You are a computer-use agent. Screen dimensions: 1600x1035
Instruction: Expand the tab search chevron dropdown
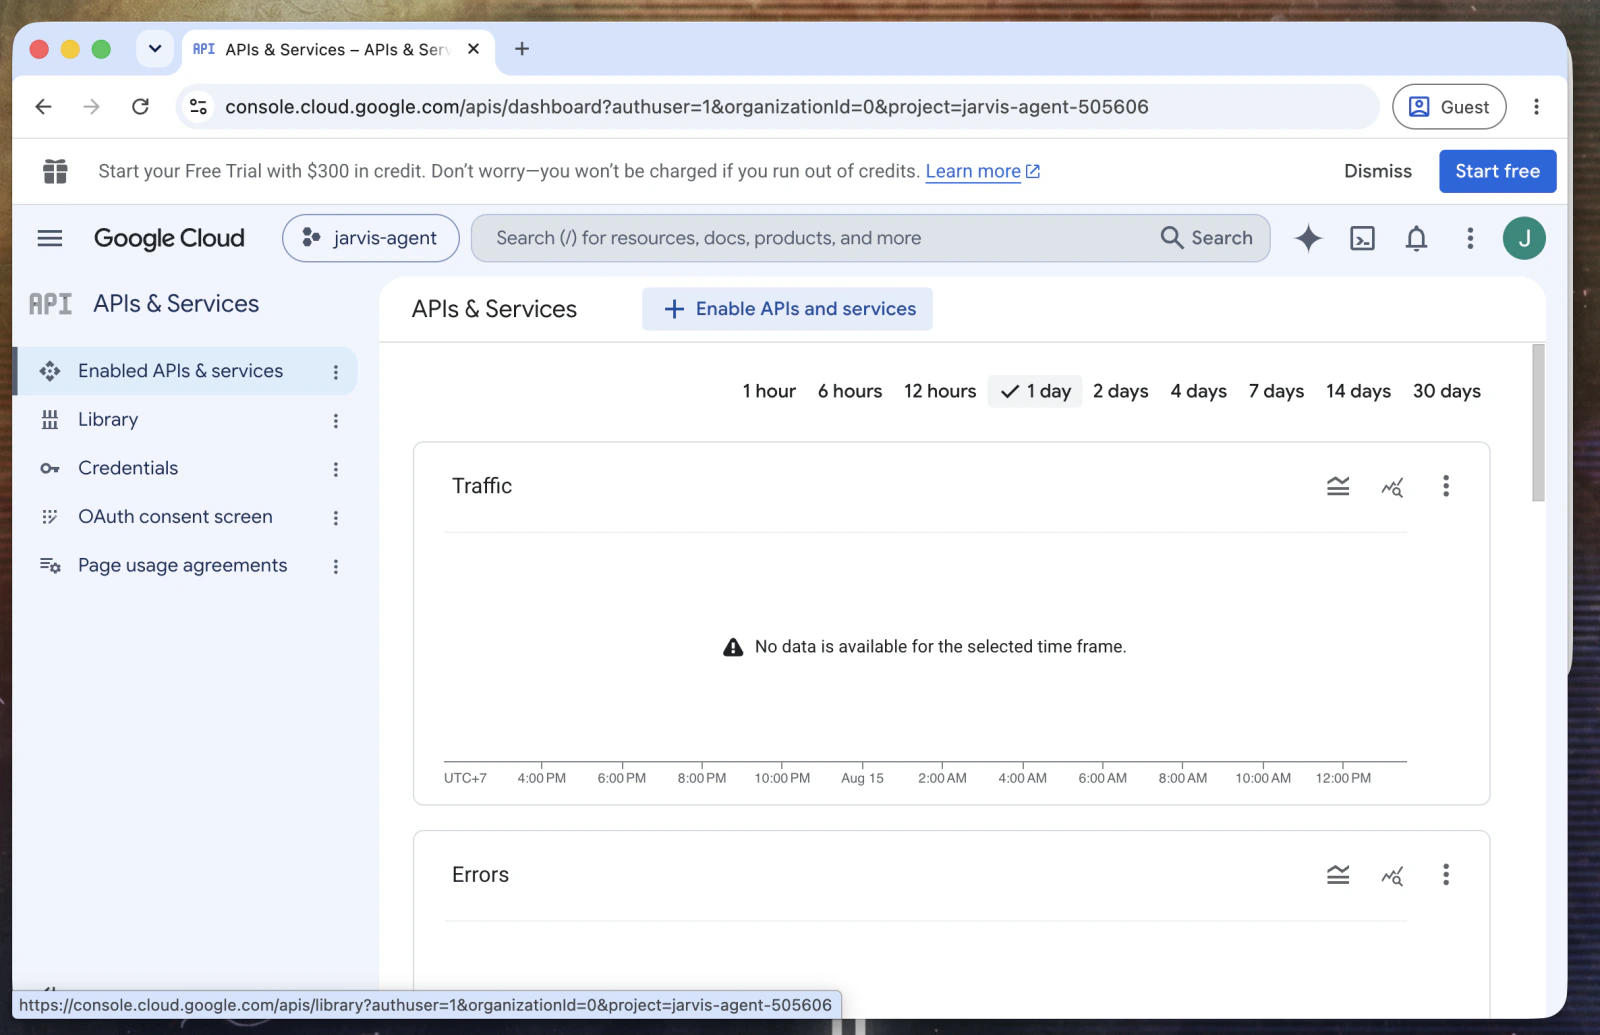click(155, 49)
